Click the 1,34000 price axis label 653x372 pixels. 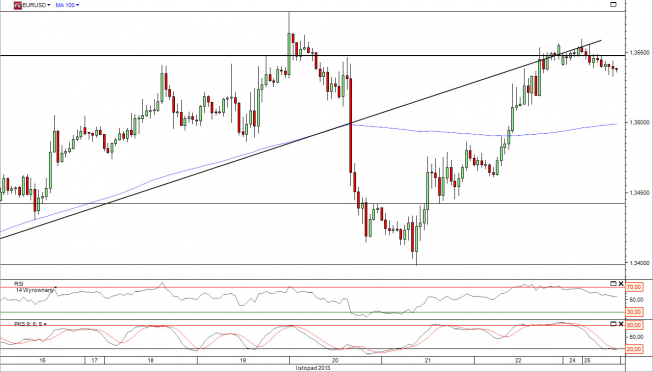tap(639, 263)
